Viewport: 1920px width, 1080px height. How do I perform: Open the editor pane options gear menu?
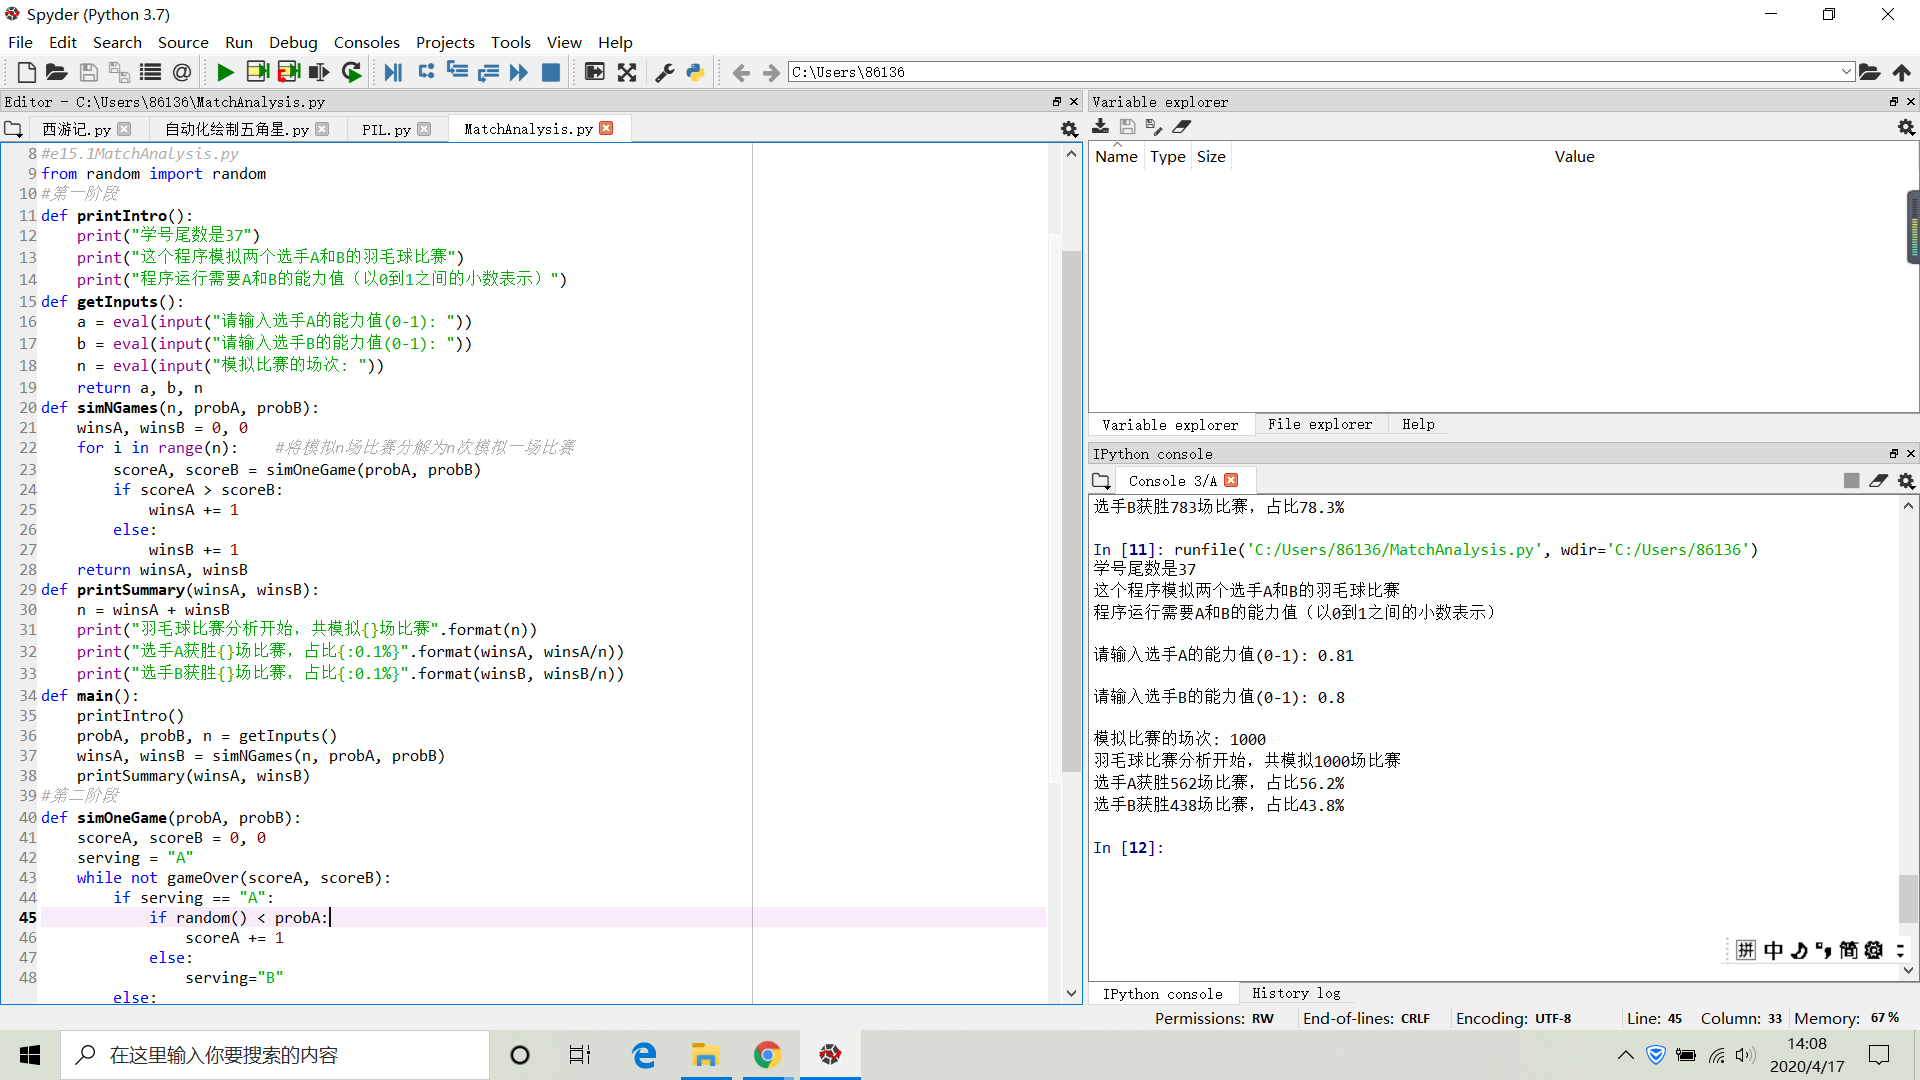tap(1069, 129)
